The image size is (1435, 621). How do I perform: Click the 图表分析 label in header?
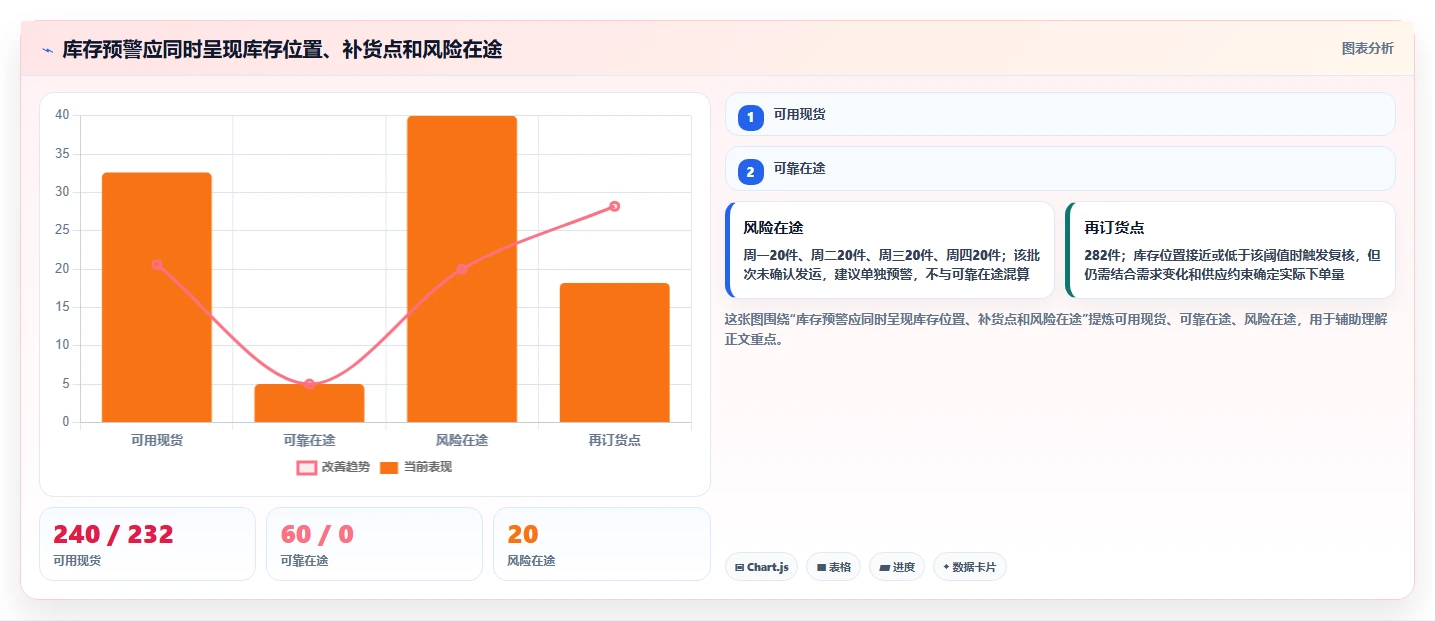(1367, 49)
